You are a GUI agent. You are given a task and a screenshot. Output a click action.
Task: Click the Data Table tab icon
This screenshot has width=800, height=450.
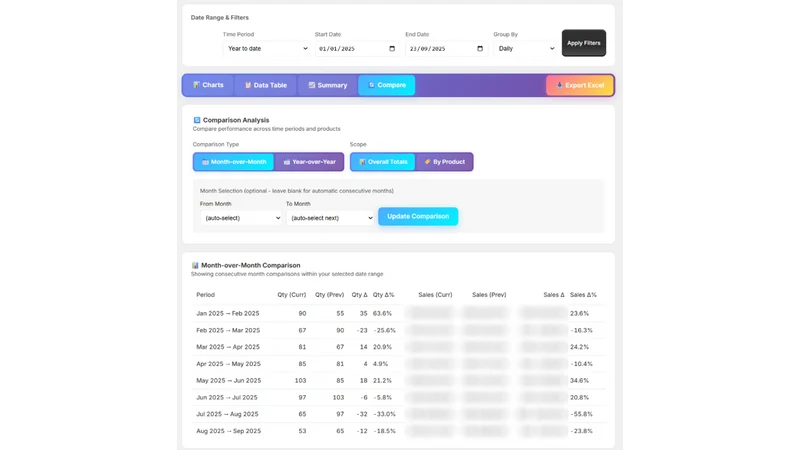[x=248, y=85]
